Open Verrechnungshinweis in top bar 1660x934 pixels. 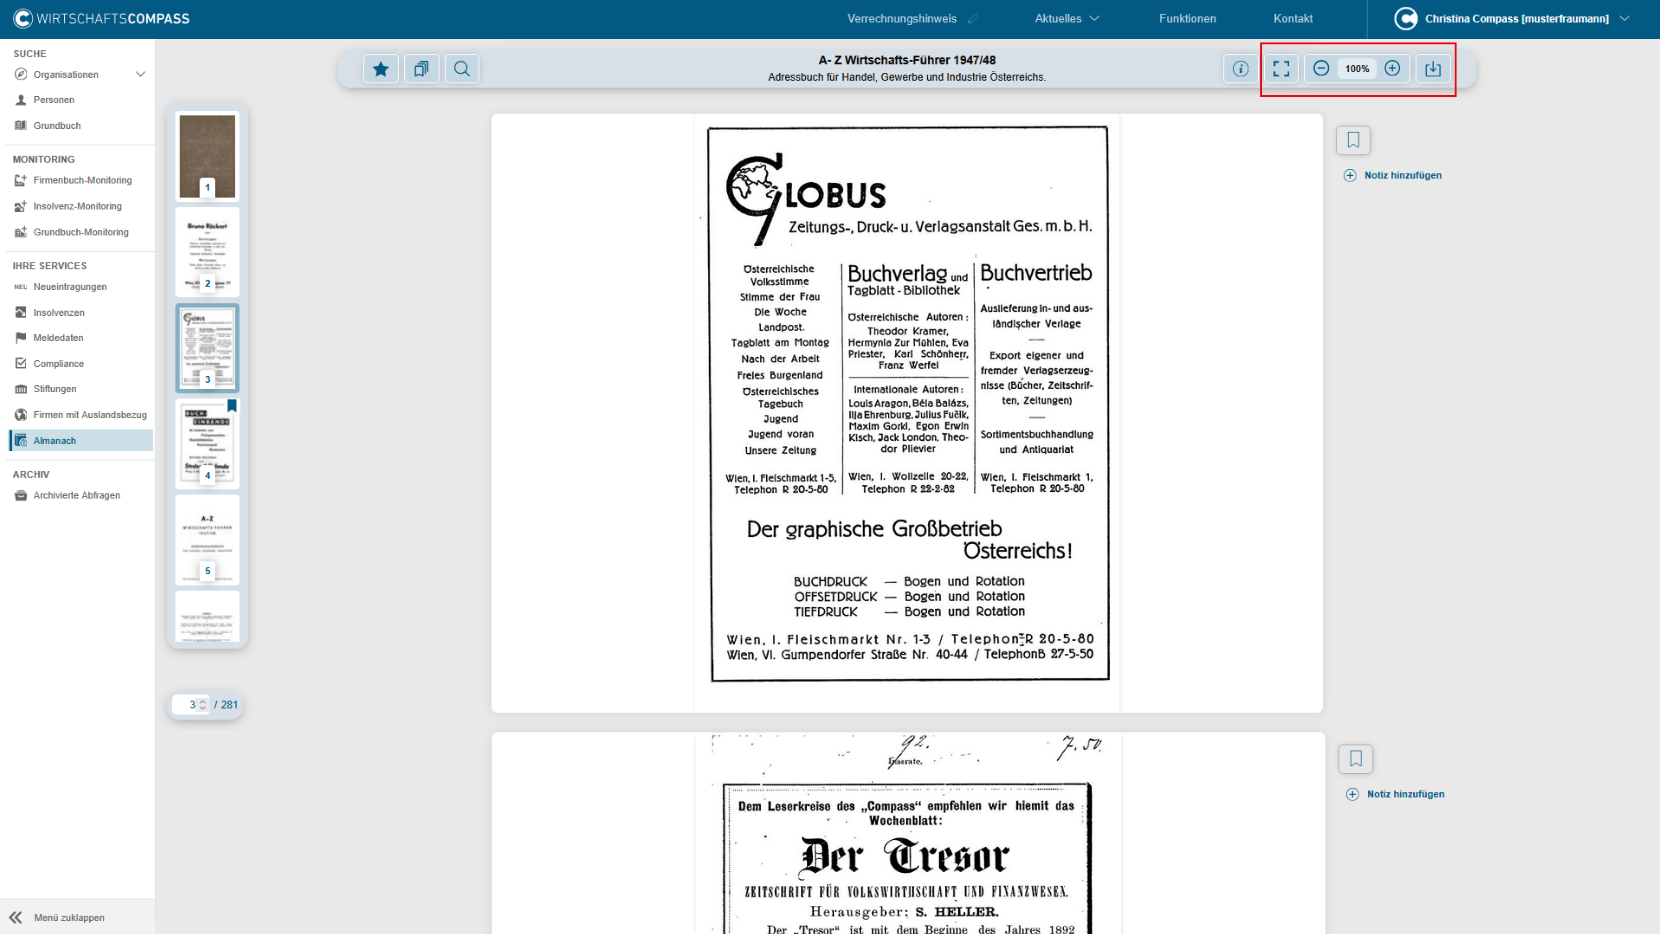point(902,19)
